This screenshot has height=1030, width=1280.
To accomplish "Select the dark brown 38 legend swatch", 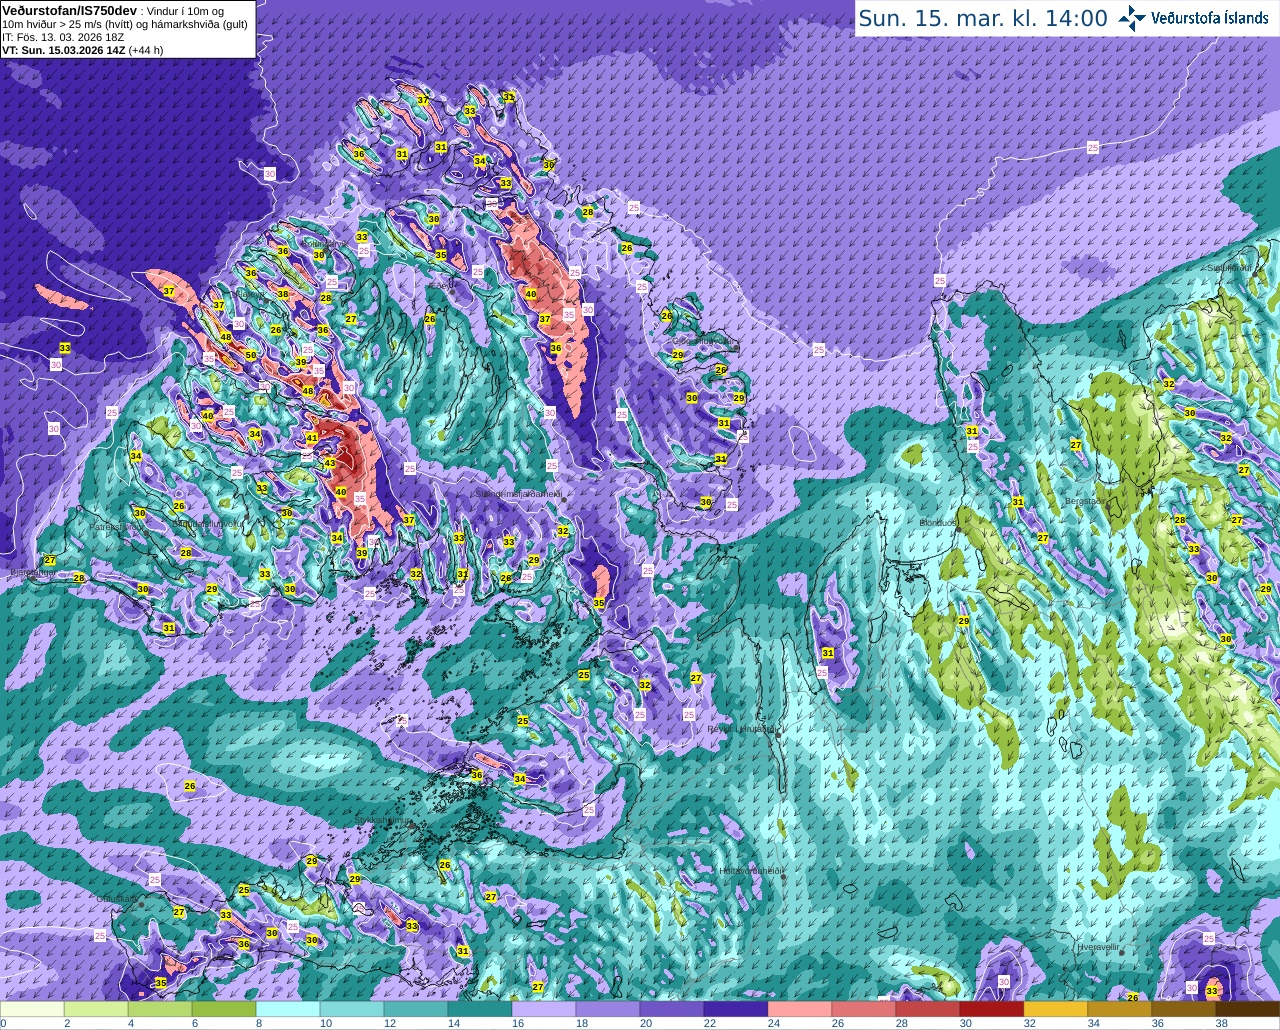I will pyautogui.click(x=1248, y=1008).
